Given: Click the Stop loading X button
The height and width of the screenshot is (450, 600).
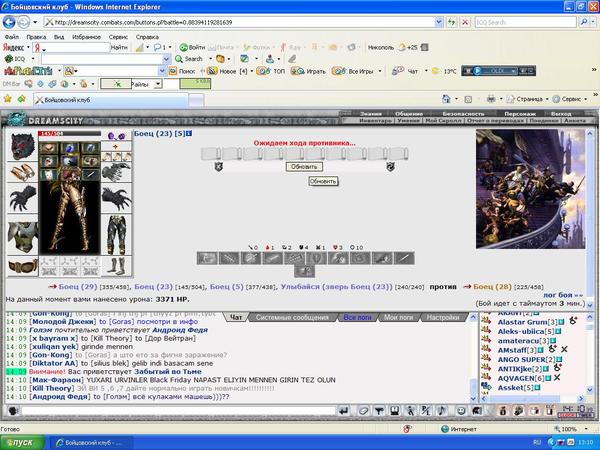Looking at the screenshot, I should 465,22.
